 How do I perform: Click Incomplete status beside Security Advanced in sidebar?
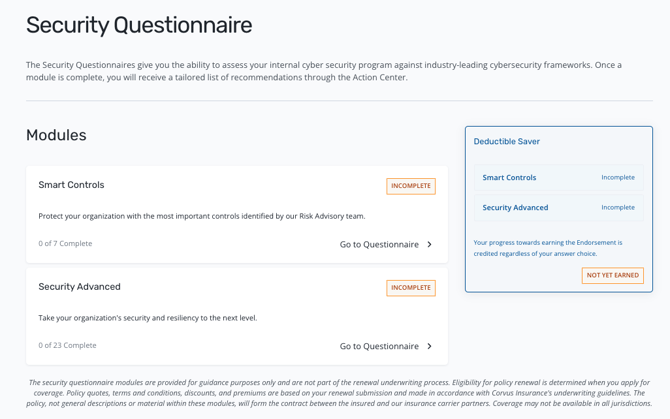(x=618, y=207)
